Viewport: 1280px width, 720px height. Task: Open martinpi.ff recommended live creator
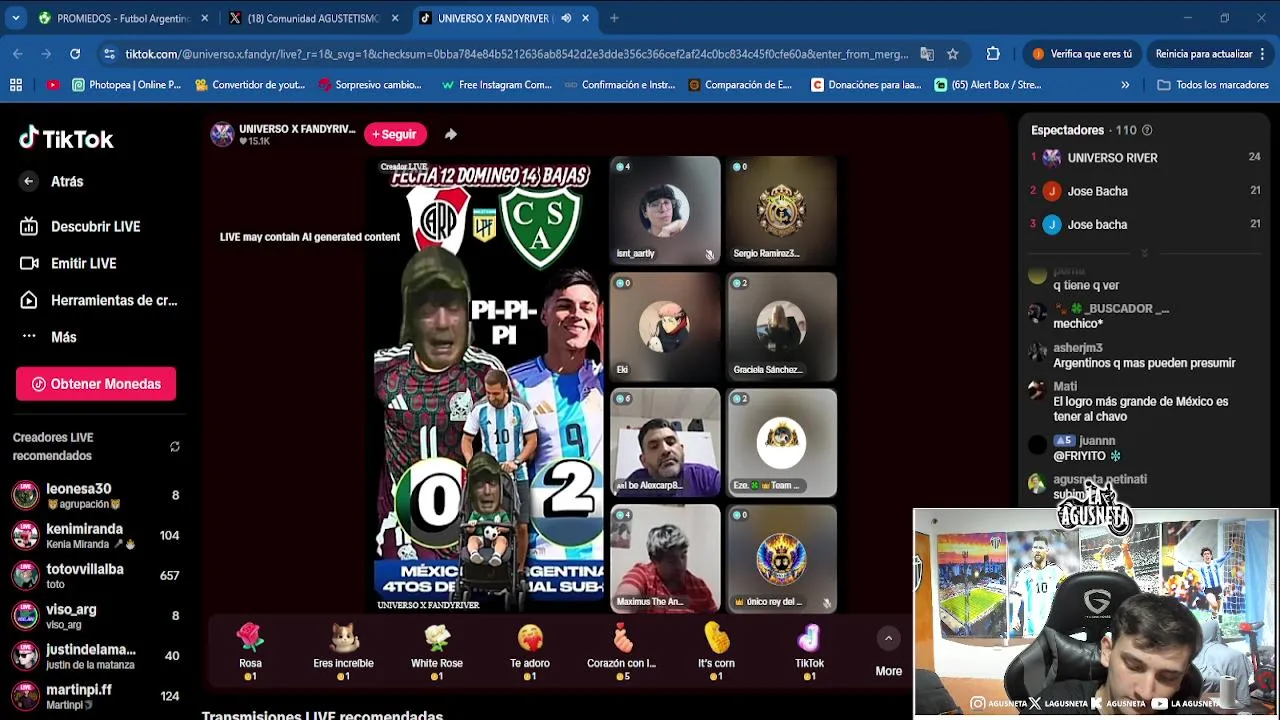(x=95, y=696)
